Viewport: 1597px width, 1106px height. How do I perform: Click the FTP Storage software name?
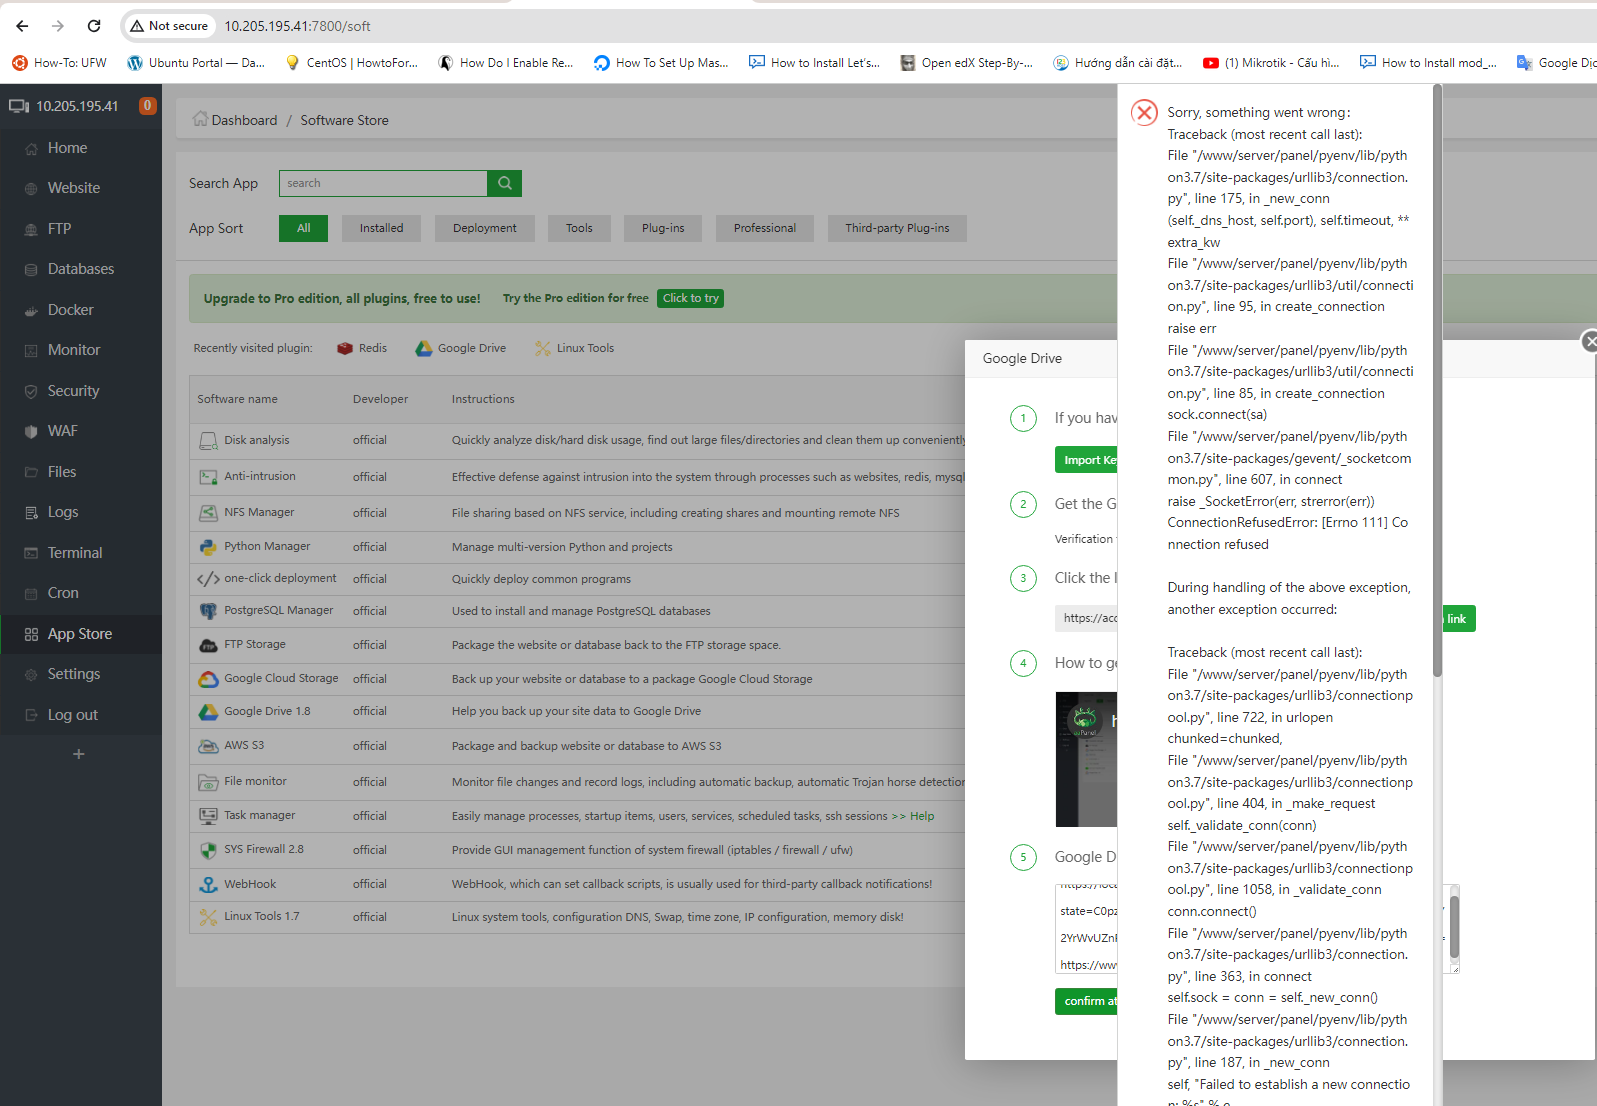click(x=255, y=644)
